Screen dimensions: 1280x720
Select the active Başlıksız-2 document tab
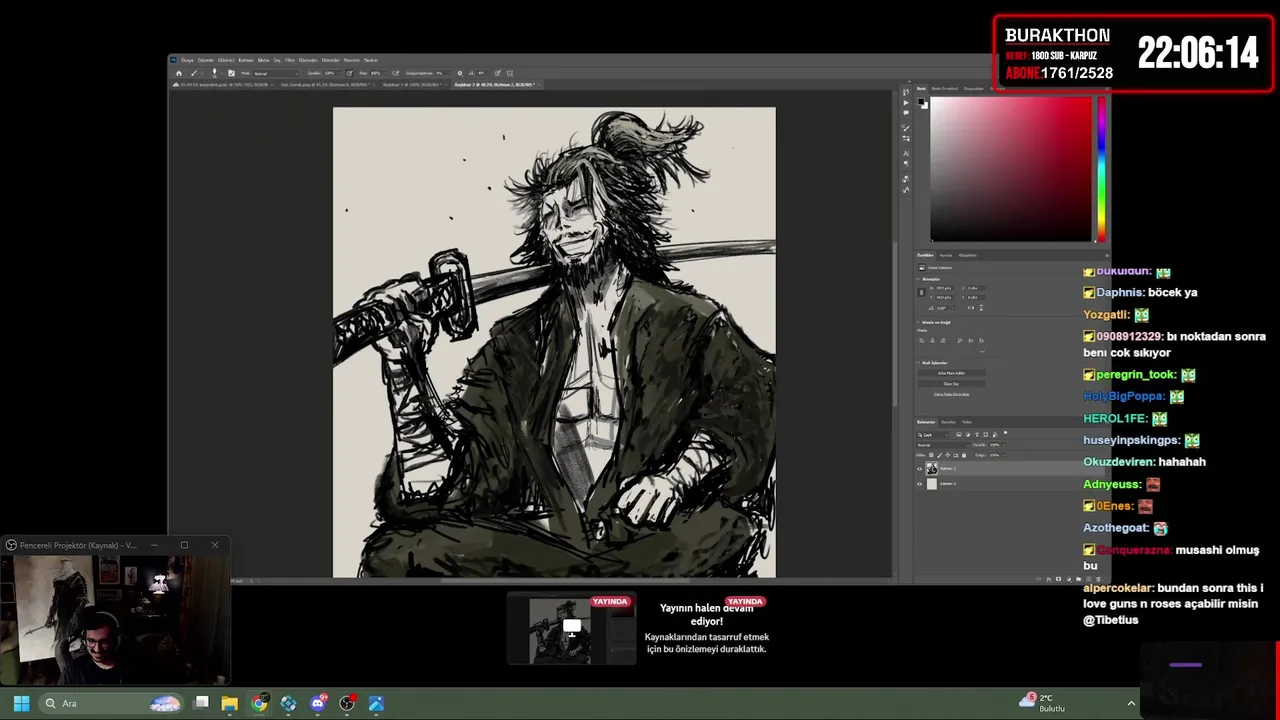coord(497,85)
